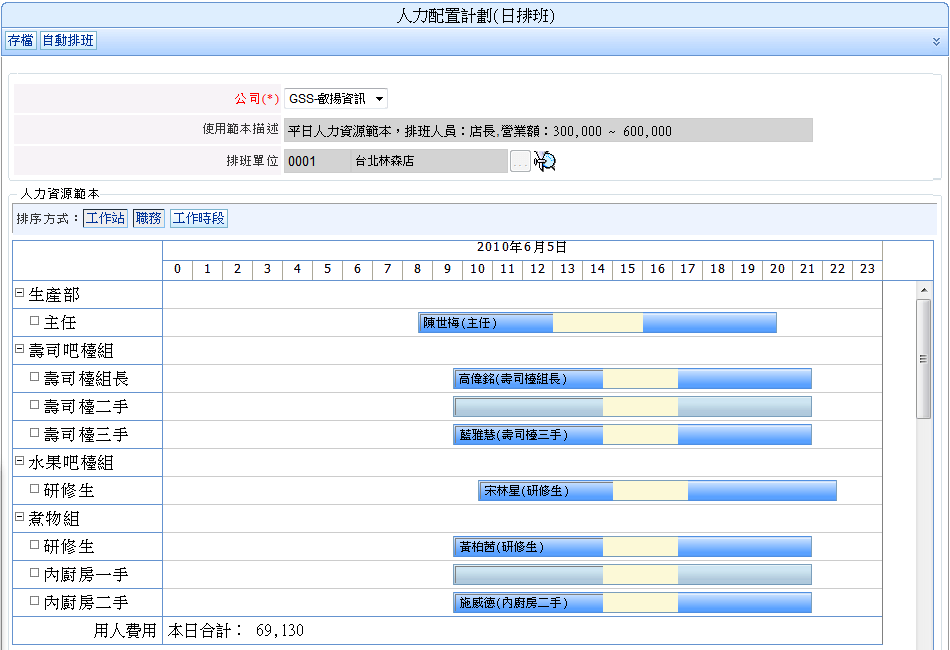Sort by 工作時段

tap(199, 218)
